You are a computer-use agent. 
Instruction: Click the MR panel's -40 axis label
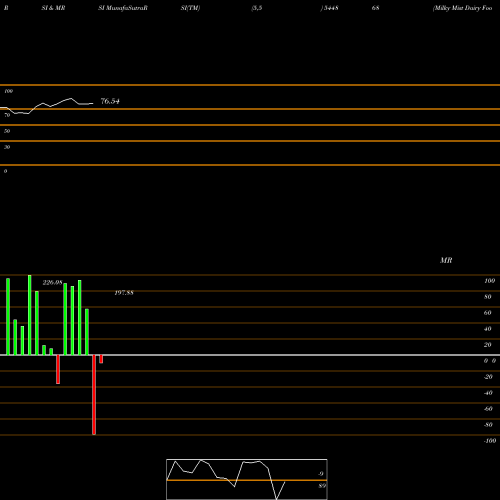click(x=488, y=393)
